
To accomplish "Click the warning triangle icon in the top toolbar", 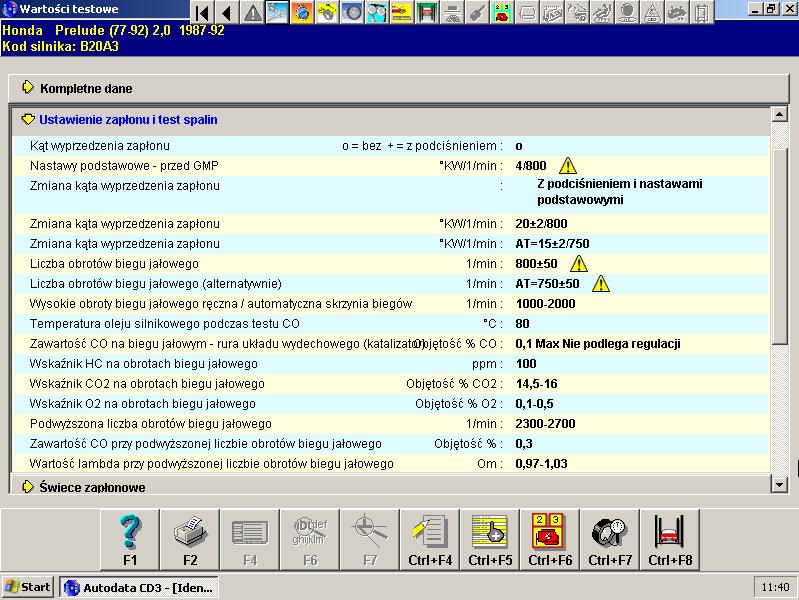I will 253,13.
